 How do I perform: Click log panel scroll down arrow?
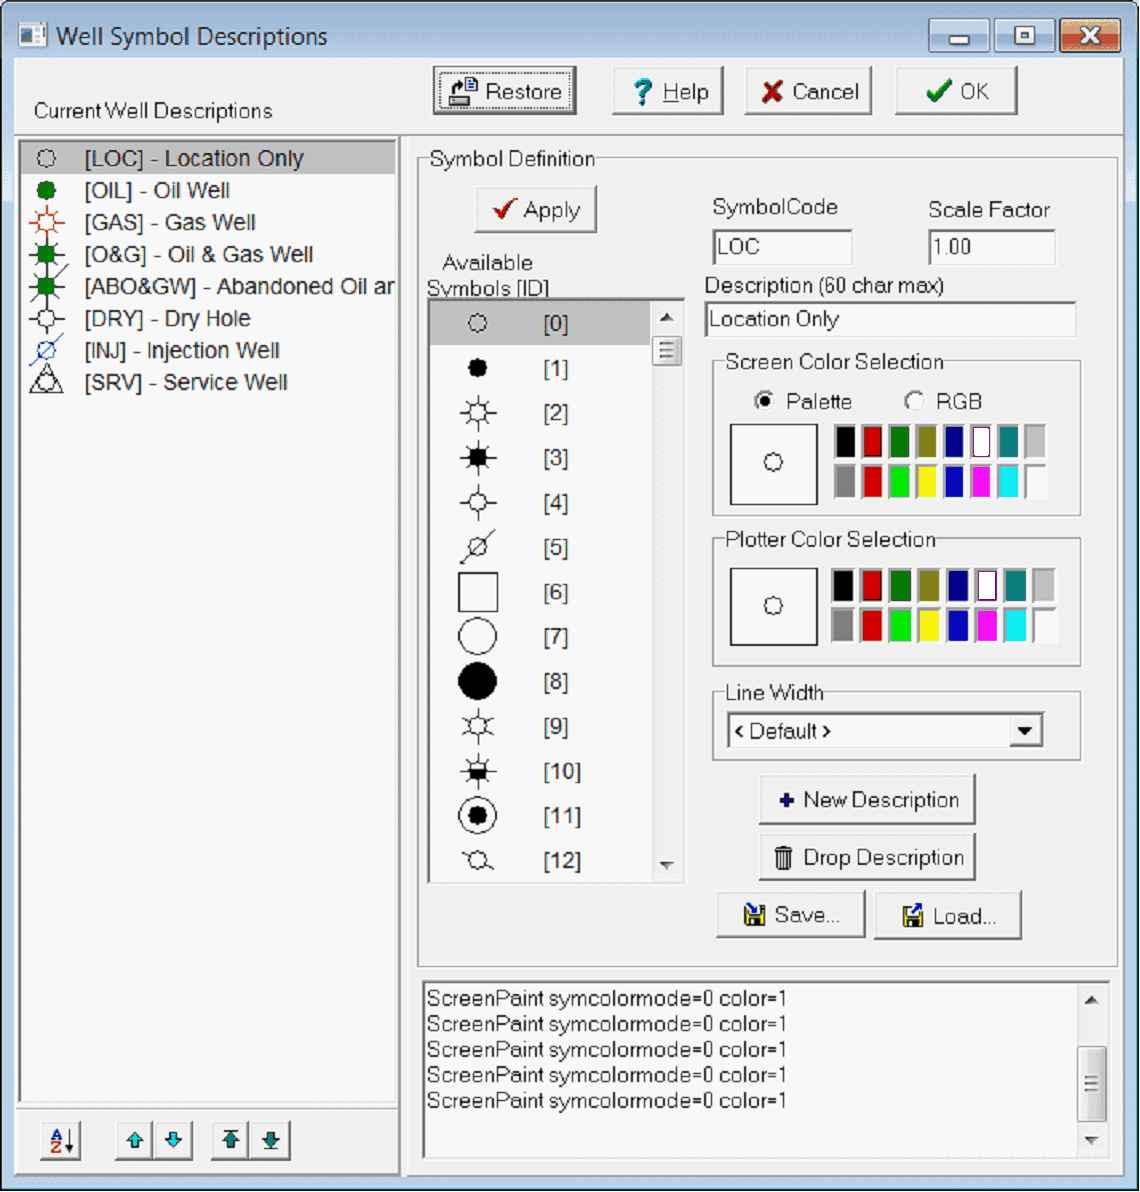point(1091,1140)
